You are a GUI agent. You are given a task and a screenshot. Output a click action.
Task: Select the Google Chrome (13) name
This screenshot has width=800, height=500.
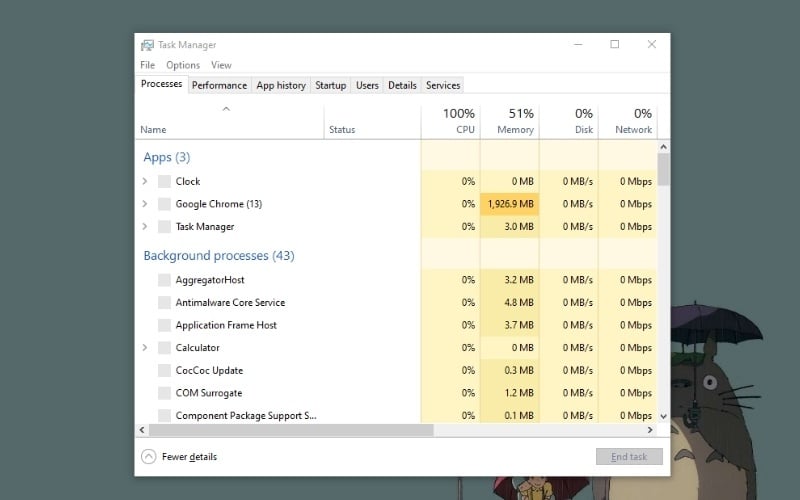click(x=219, y=204)
